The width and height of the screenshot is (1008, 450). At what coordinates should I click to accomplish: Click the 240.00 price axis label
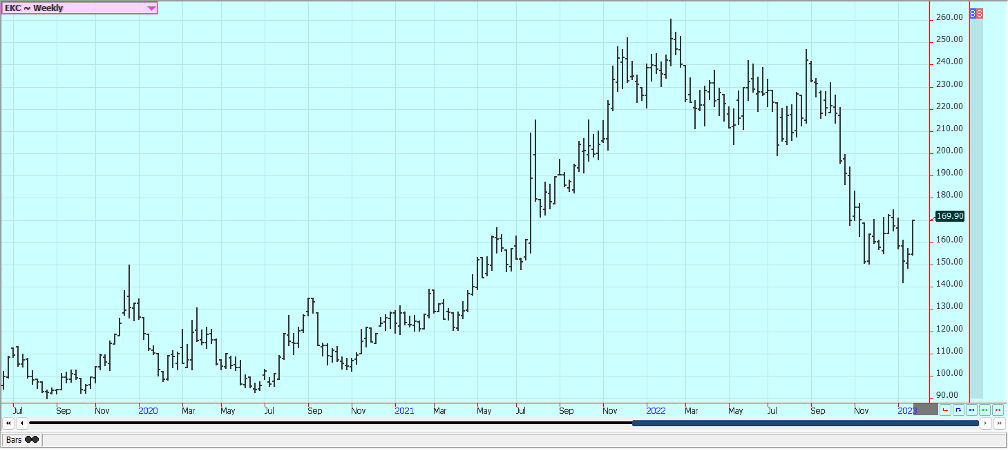coord(950,62)
